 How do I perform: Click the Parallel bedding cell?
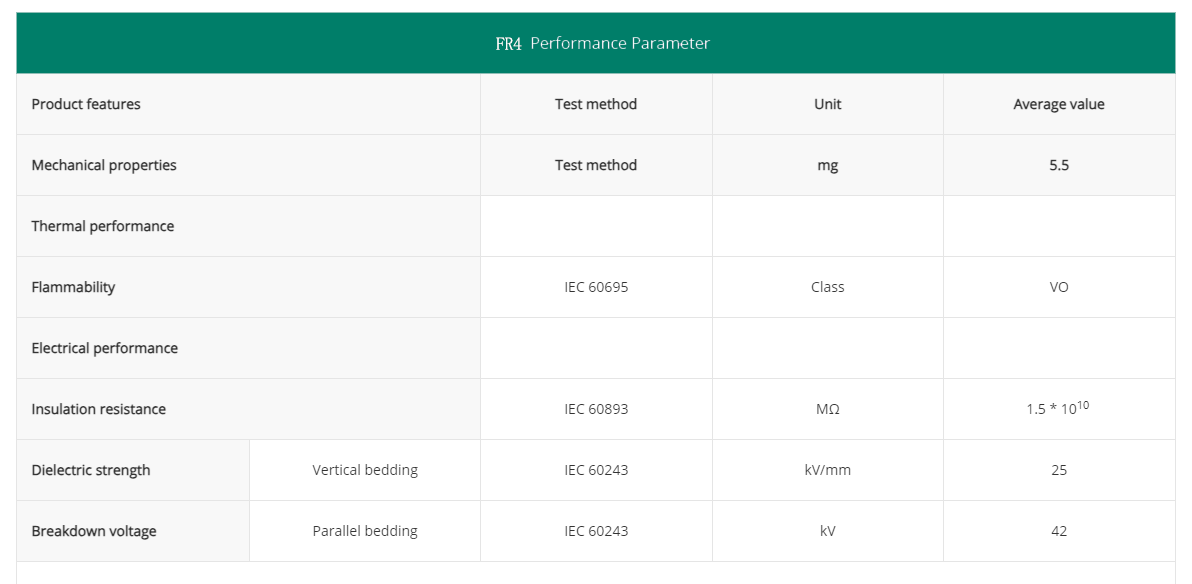tap(365, 531)
